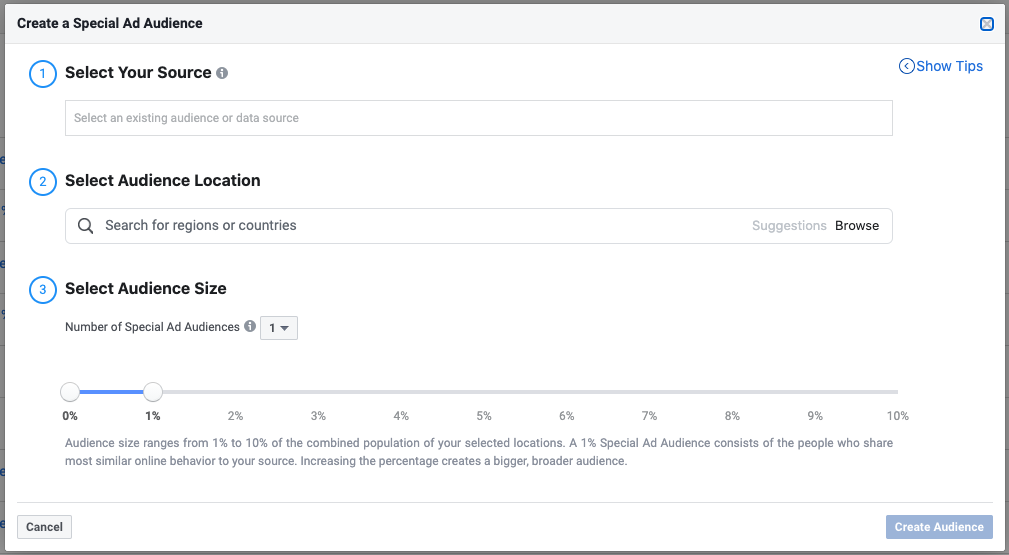This screenshot has height=555, width=1009.
Task: Click the Create Audience button
Action: (x=939, y=527)
